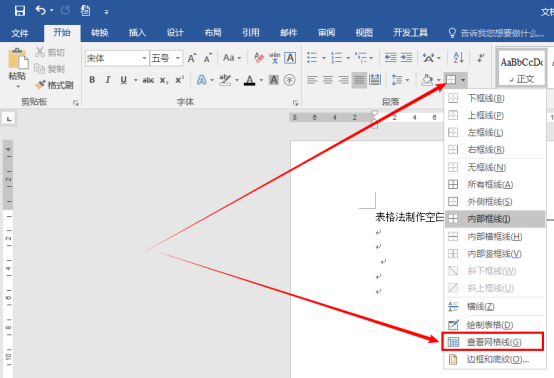The width and height of the screenshot is (554, 378).
Task: Toggle character shading A icon
Action: 274,80
